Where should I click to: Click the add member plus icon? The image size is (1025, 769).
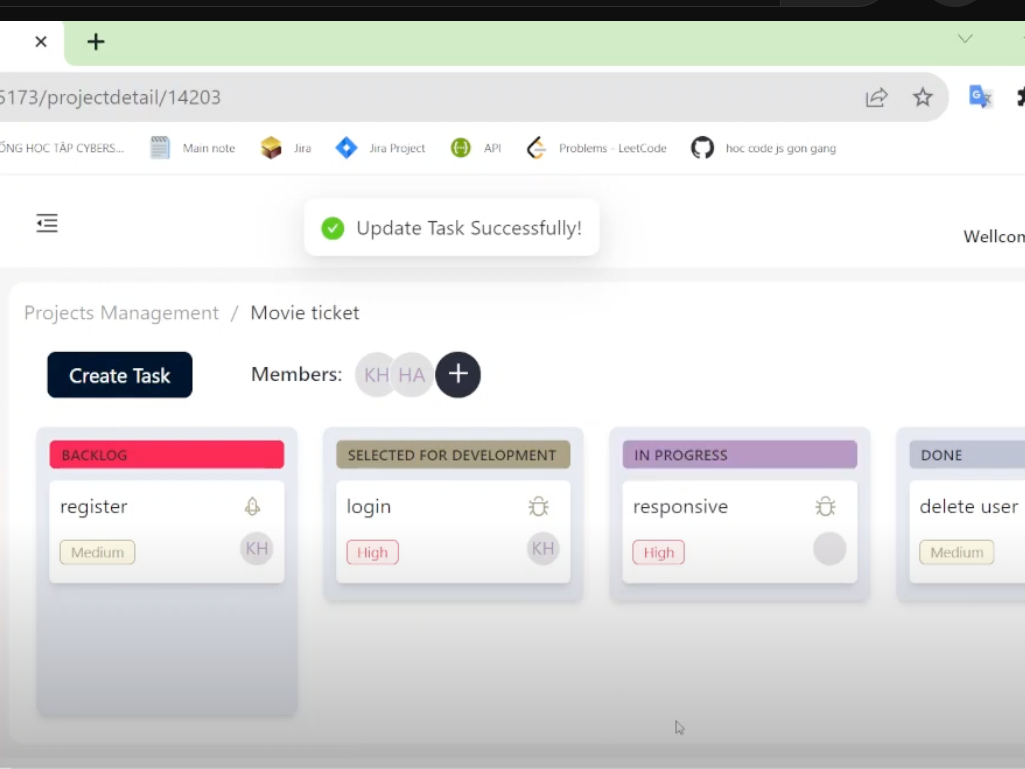(x=458, y=375)
